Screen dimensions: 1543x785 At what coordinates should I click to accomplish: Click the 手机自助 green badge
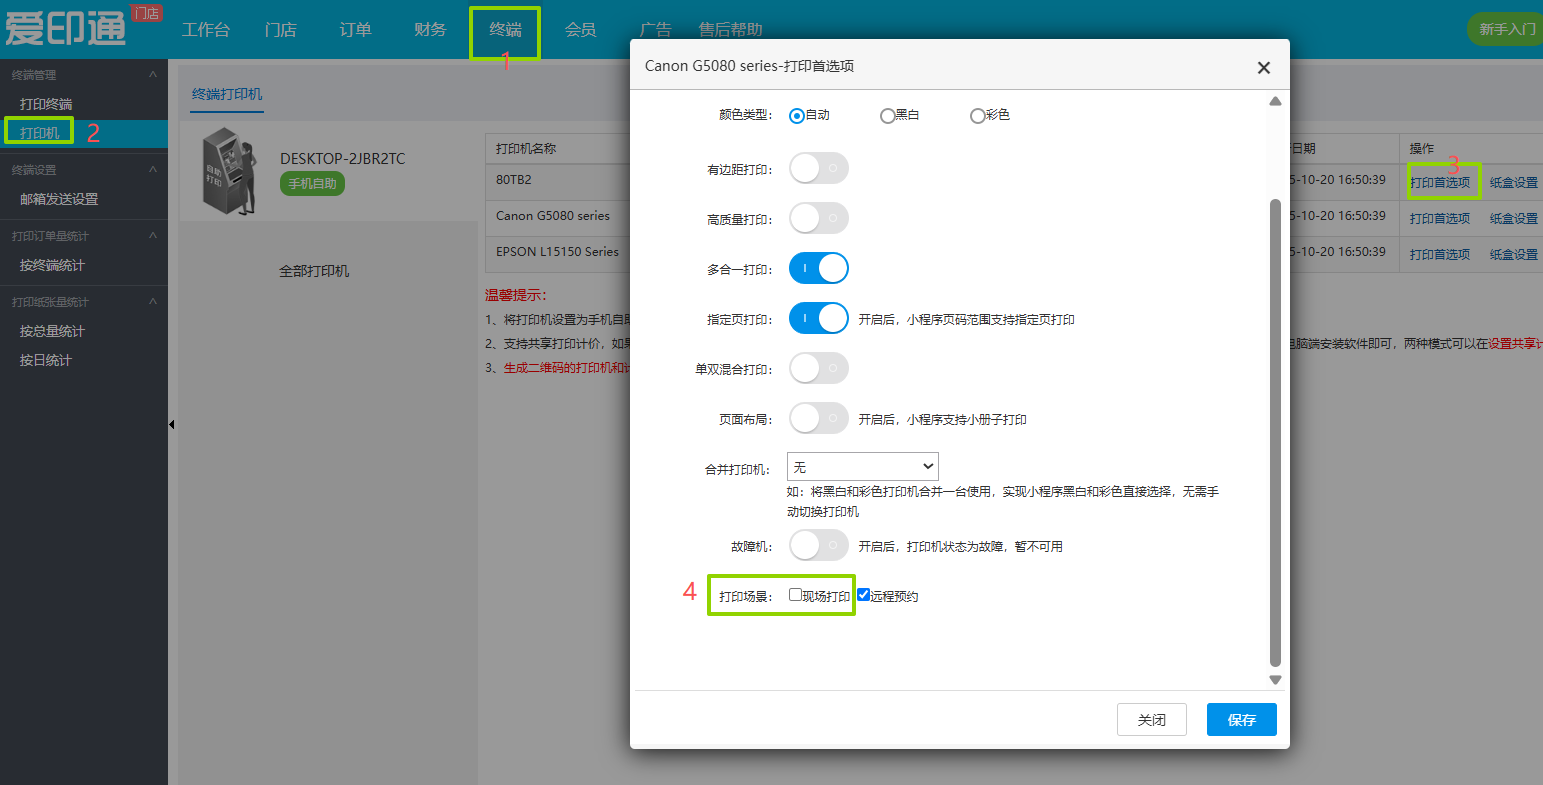click(312, 184)
